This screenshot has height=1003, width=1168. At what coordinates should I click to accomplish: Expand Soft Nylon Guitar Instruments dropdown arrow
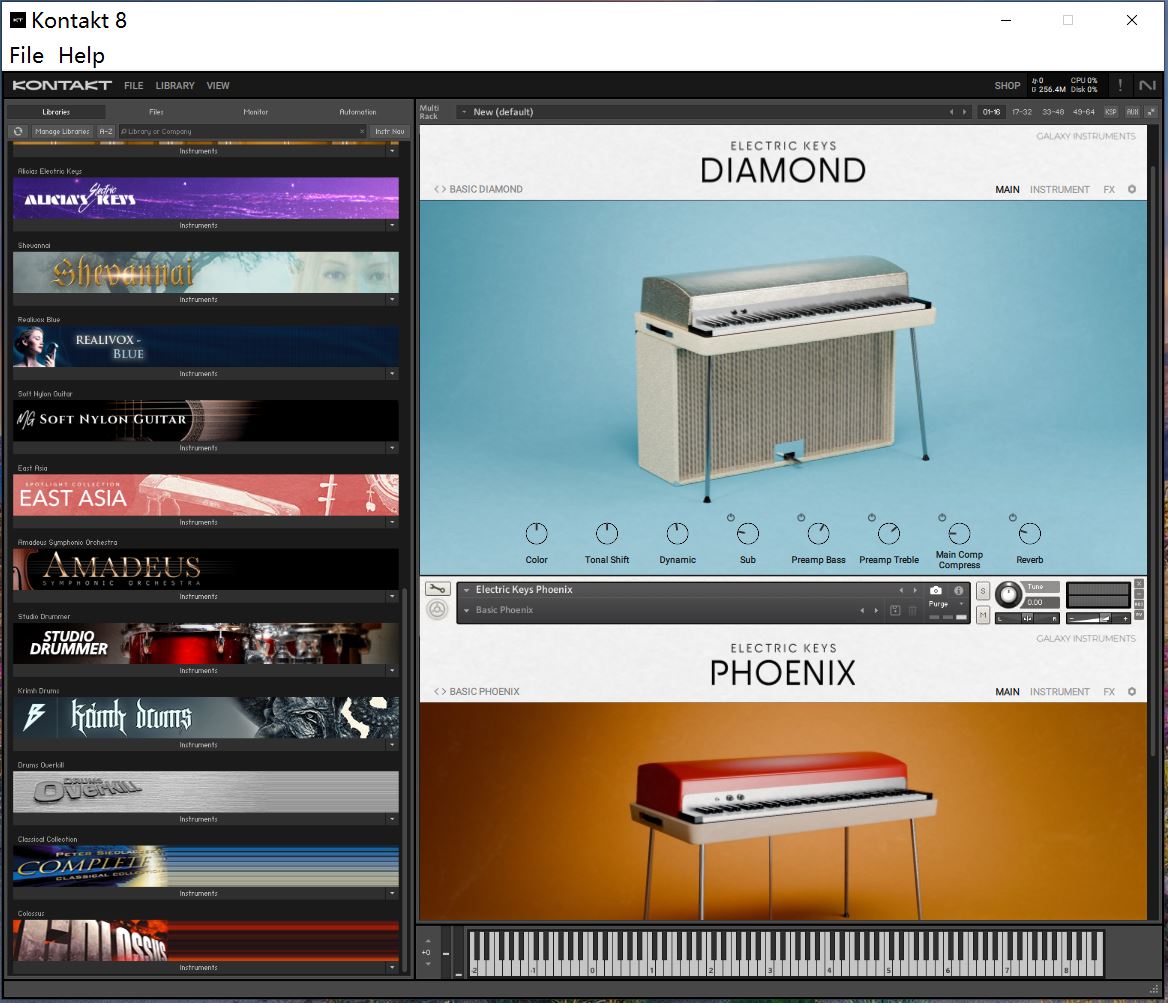coord(392,448)
